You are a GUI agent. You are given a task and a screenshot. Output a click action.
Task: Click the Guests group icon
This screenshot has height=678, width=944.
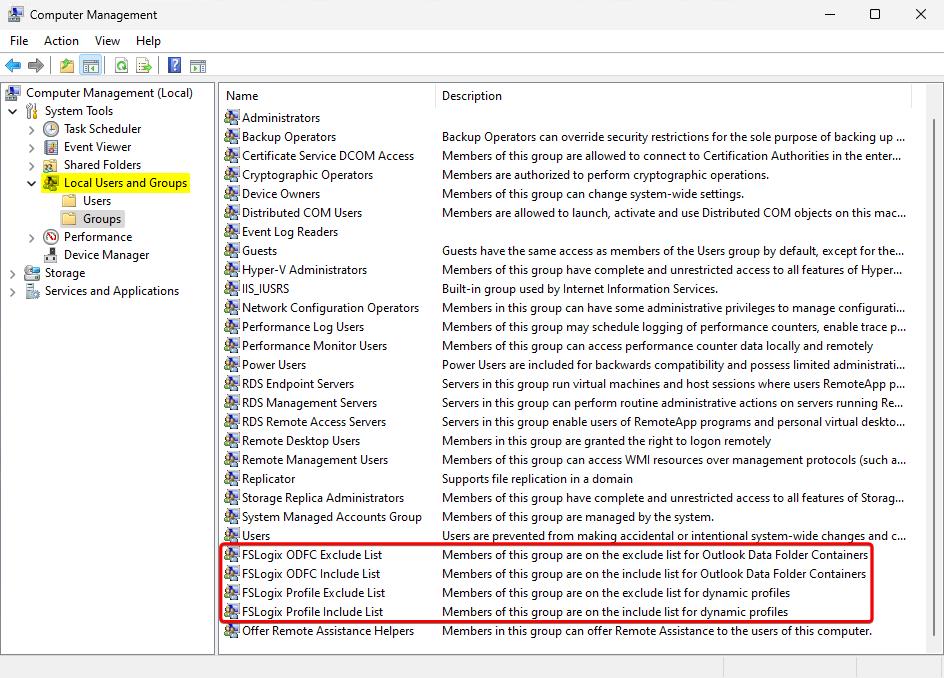(x=232, y=250)
